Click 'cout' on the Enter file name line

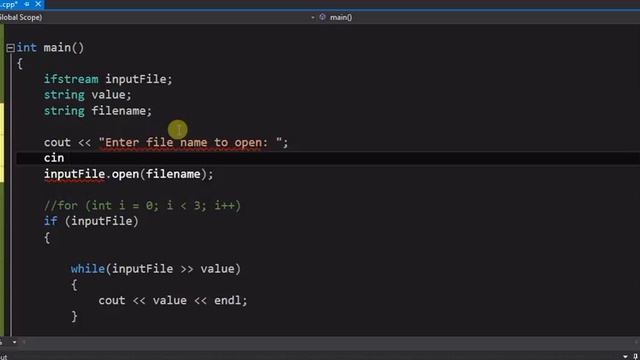pos(57,142)
